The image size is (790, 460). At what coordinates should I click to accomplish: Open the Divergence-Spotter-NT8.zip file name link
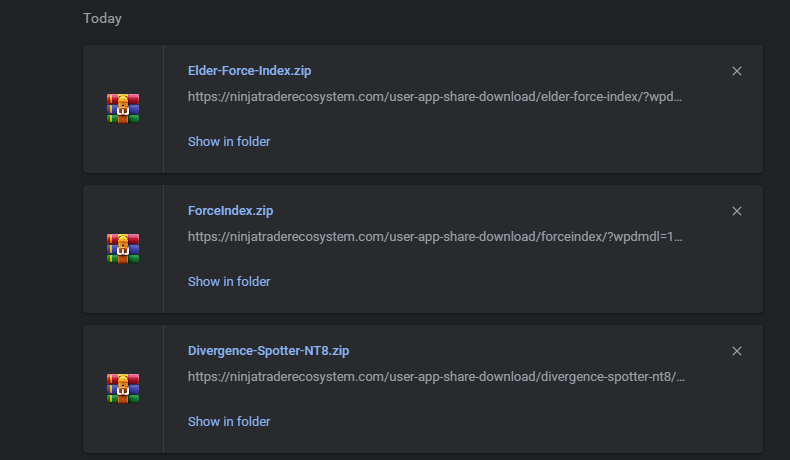coord(268,351)
